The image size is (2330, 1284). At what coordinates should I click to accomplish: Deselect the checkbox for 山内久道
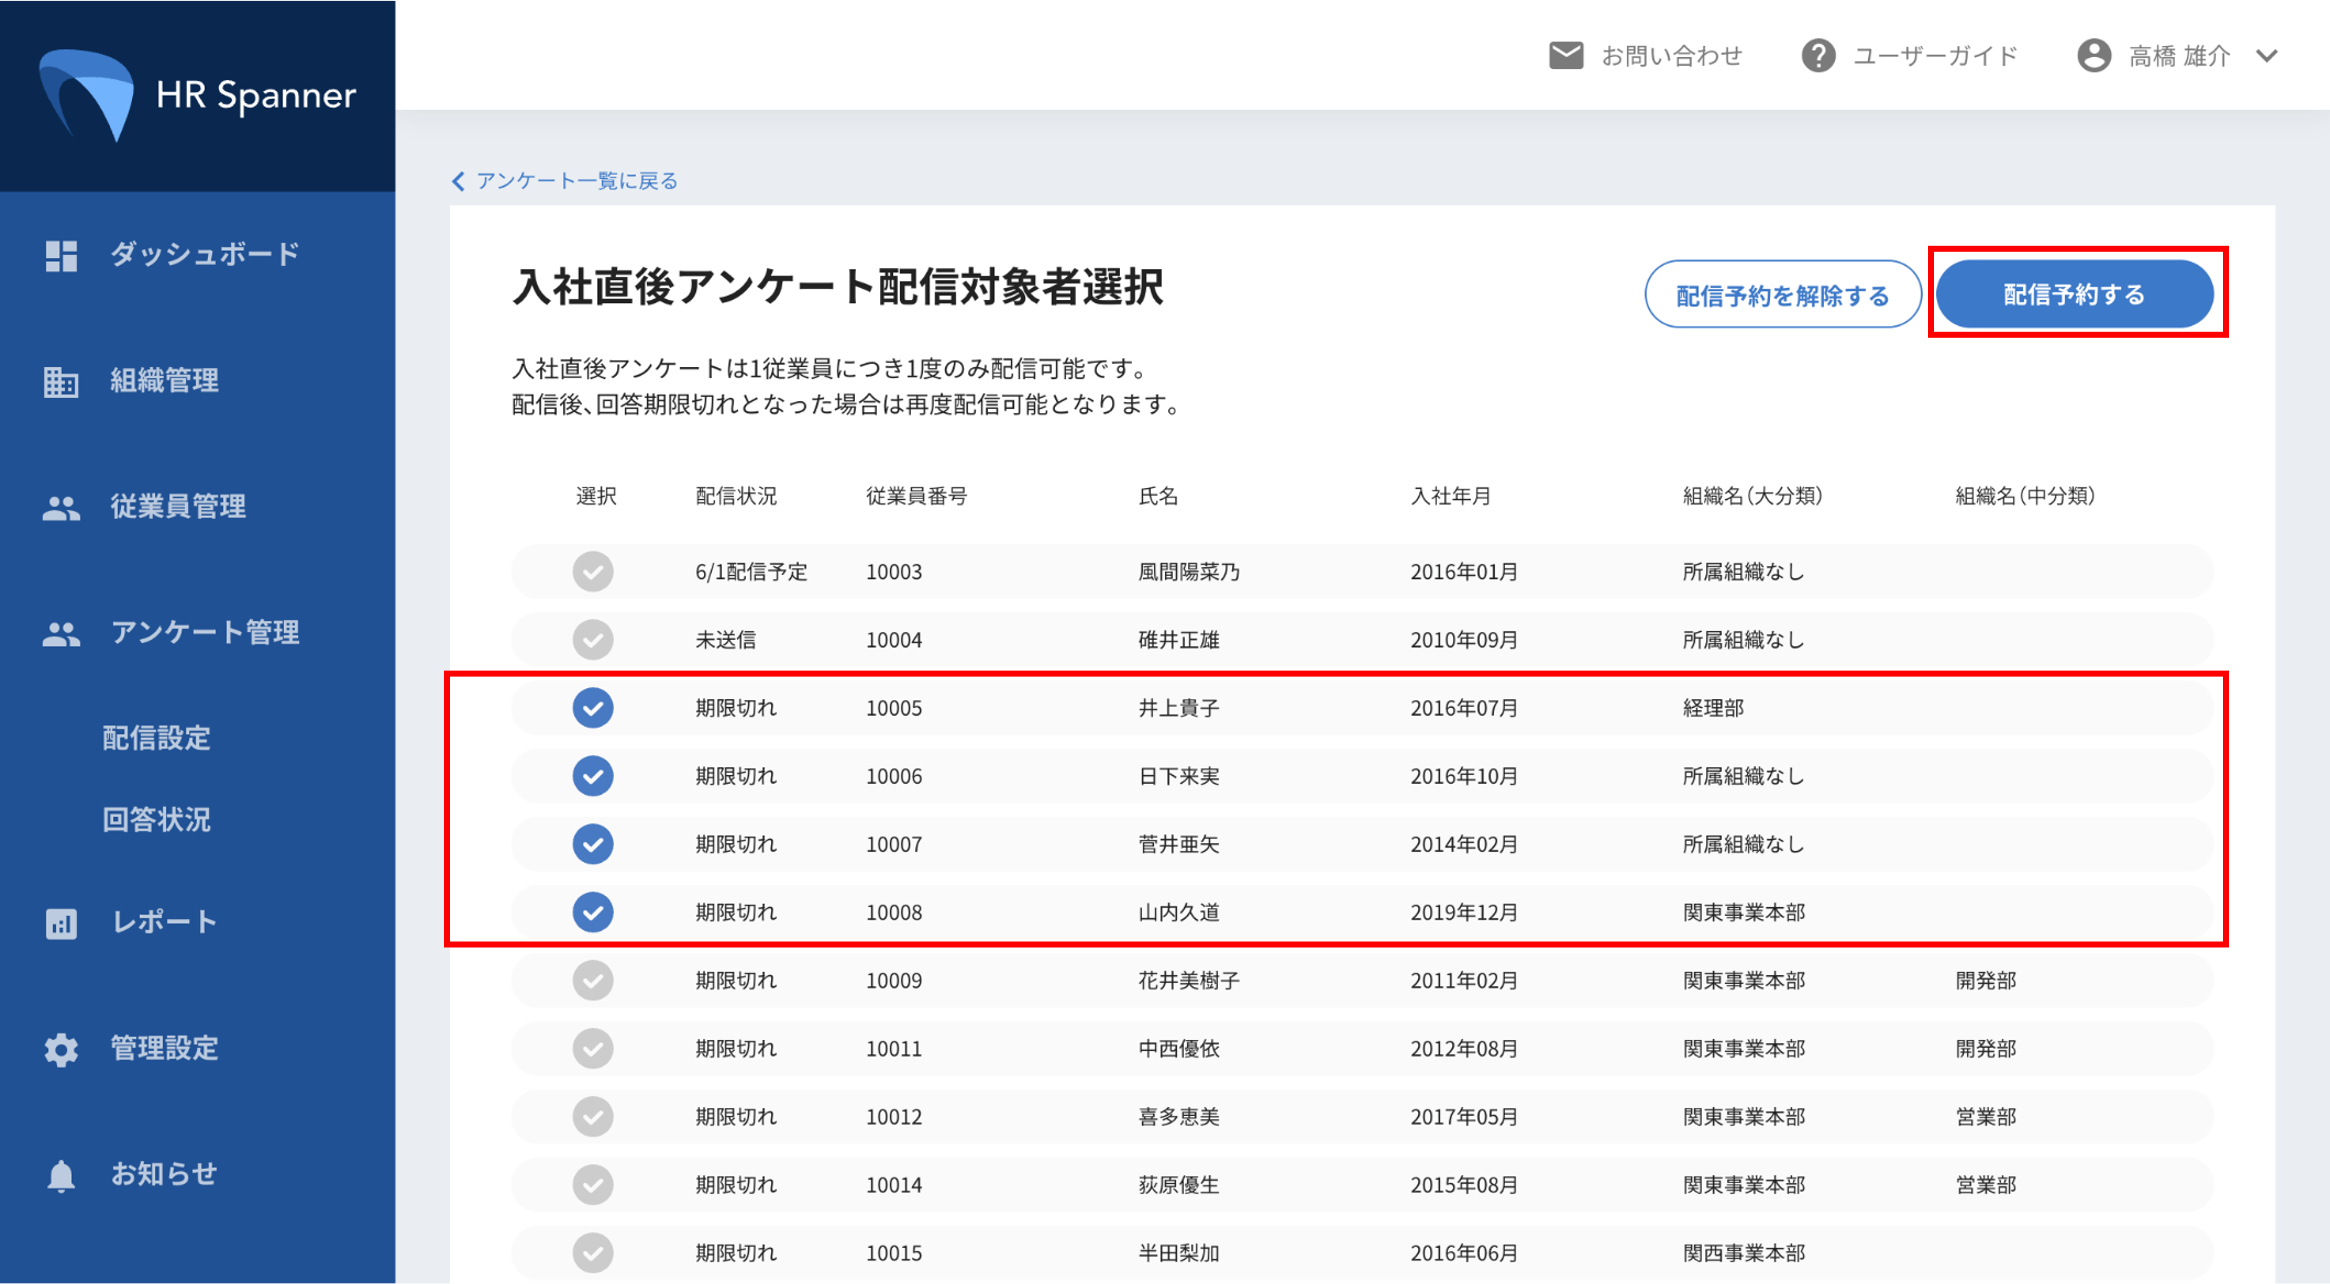coord(593,912)
